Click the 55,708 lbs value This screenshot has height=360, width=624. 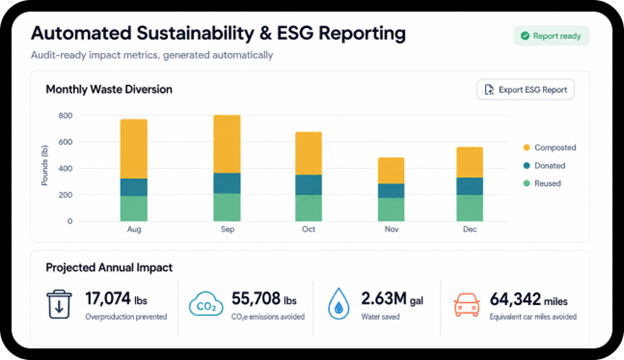264,299
